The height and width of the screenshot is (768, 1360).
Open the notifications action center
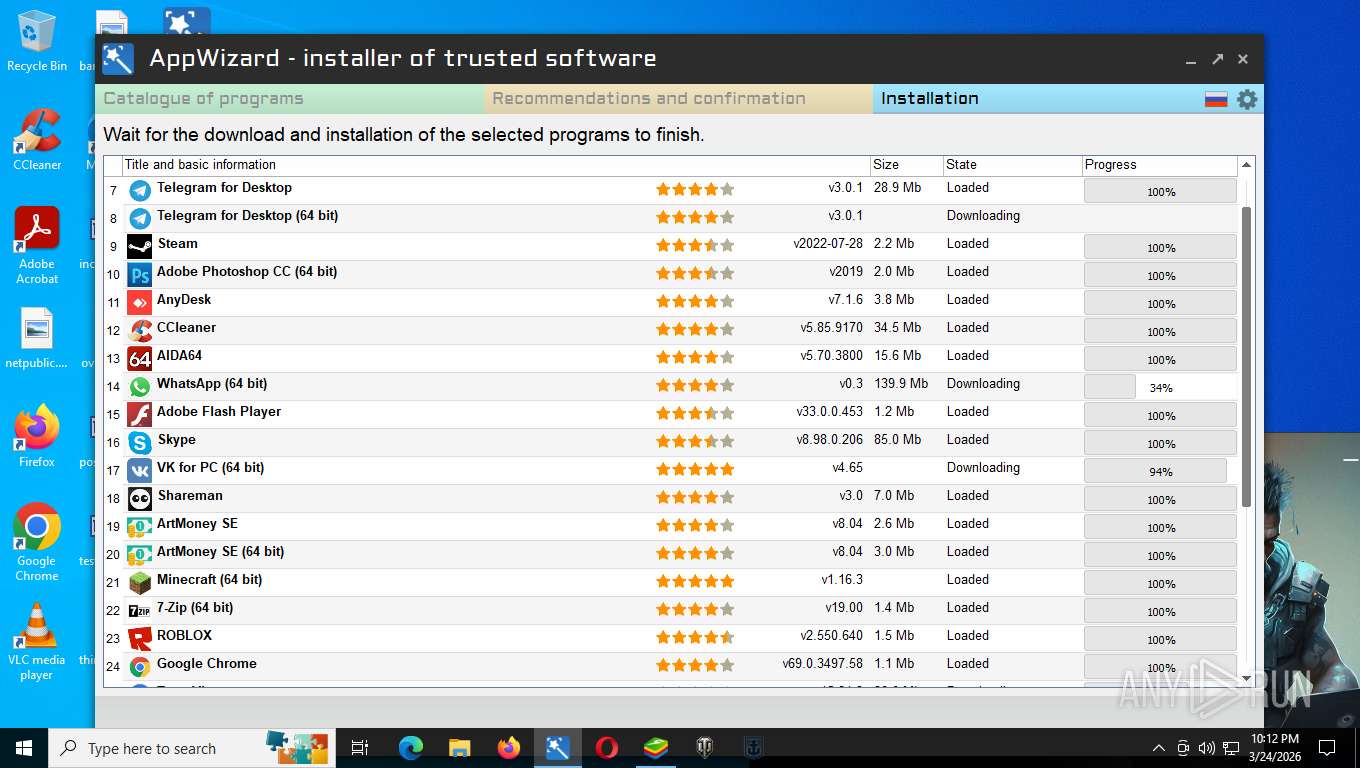pos(1327,748)
